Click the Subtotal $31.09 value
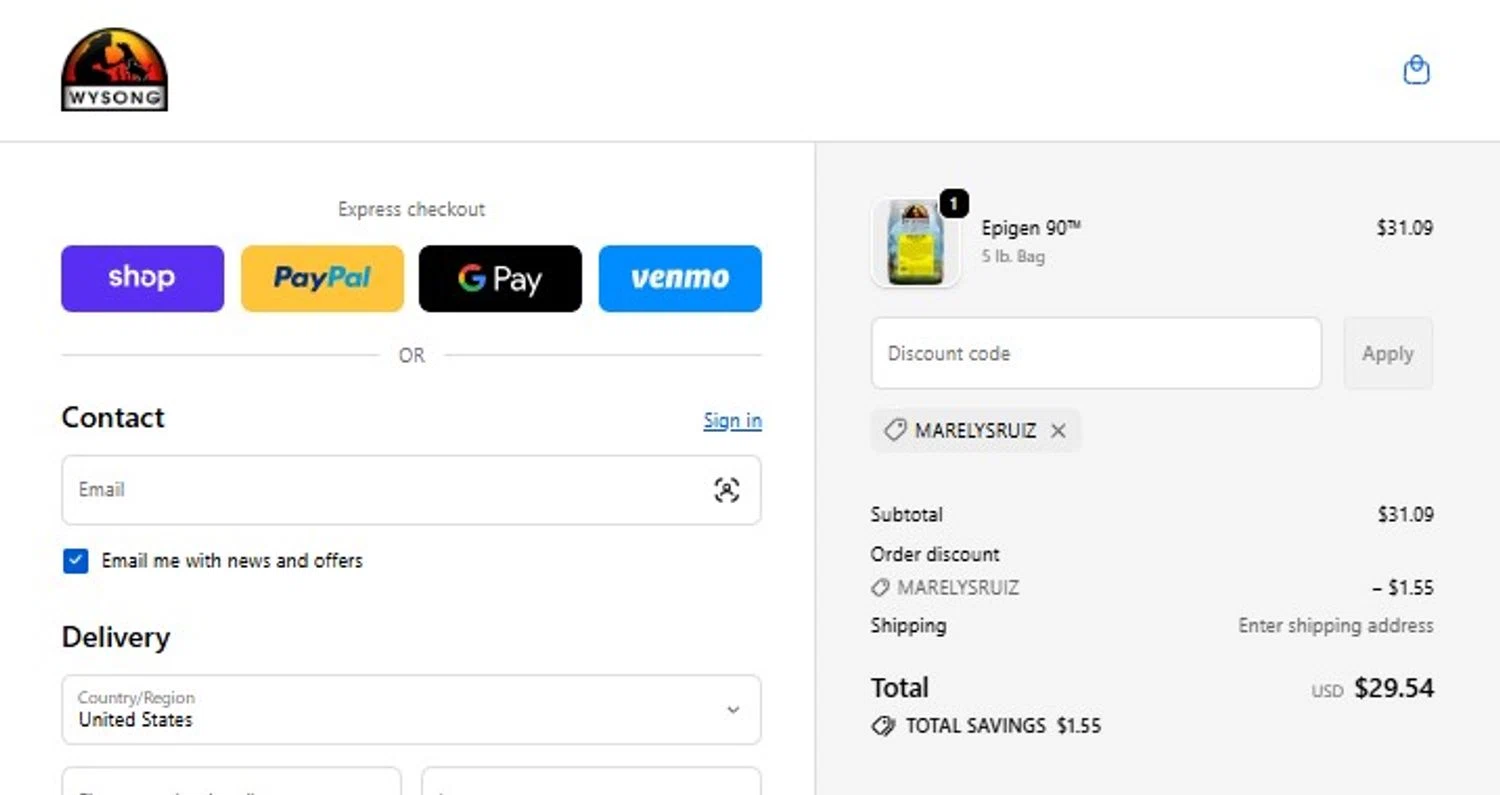 tap(1405, 515)
